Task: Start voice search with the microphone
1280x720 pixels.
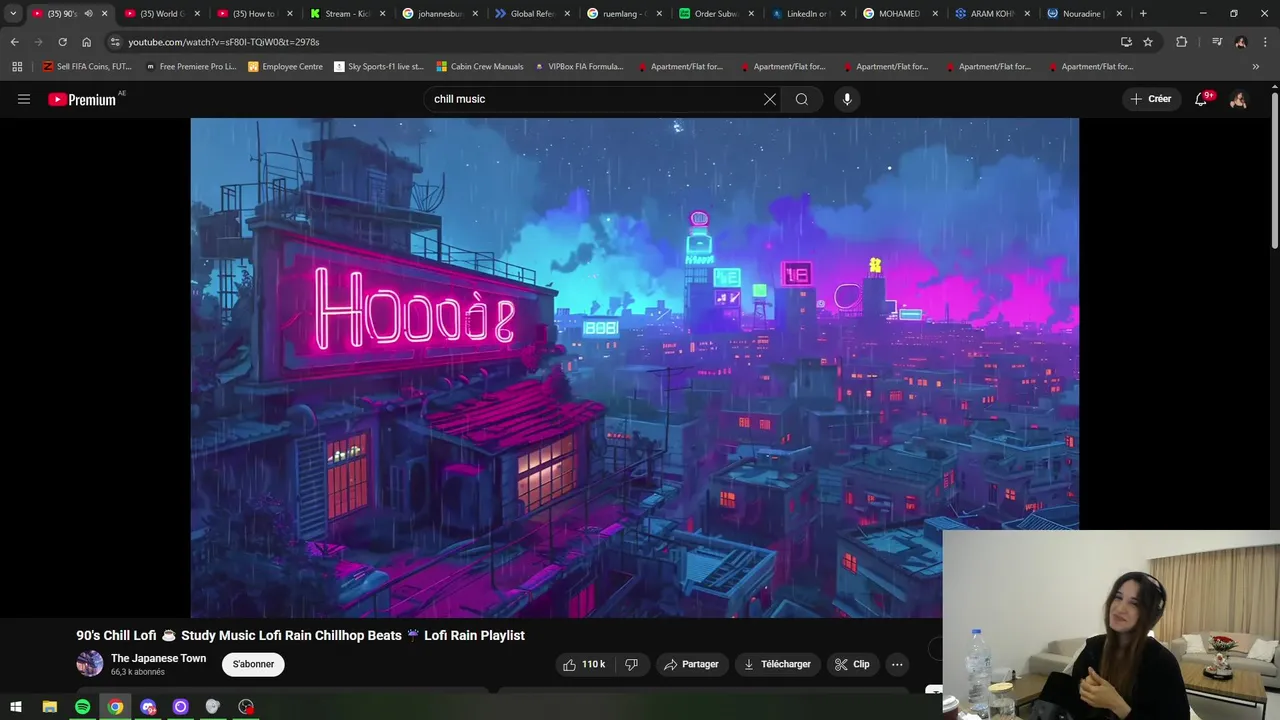Action: coord(847,99)
